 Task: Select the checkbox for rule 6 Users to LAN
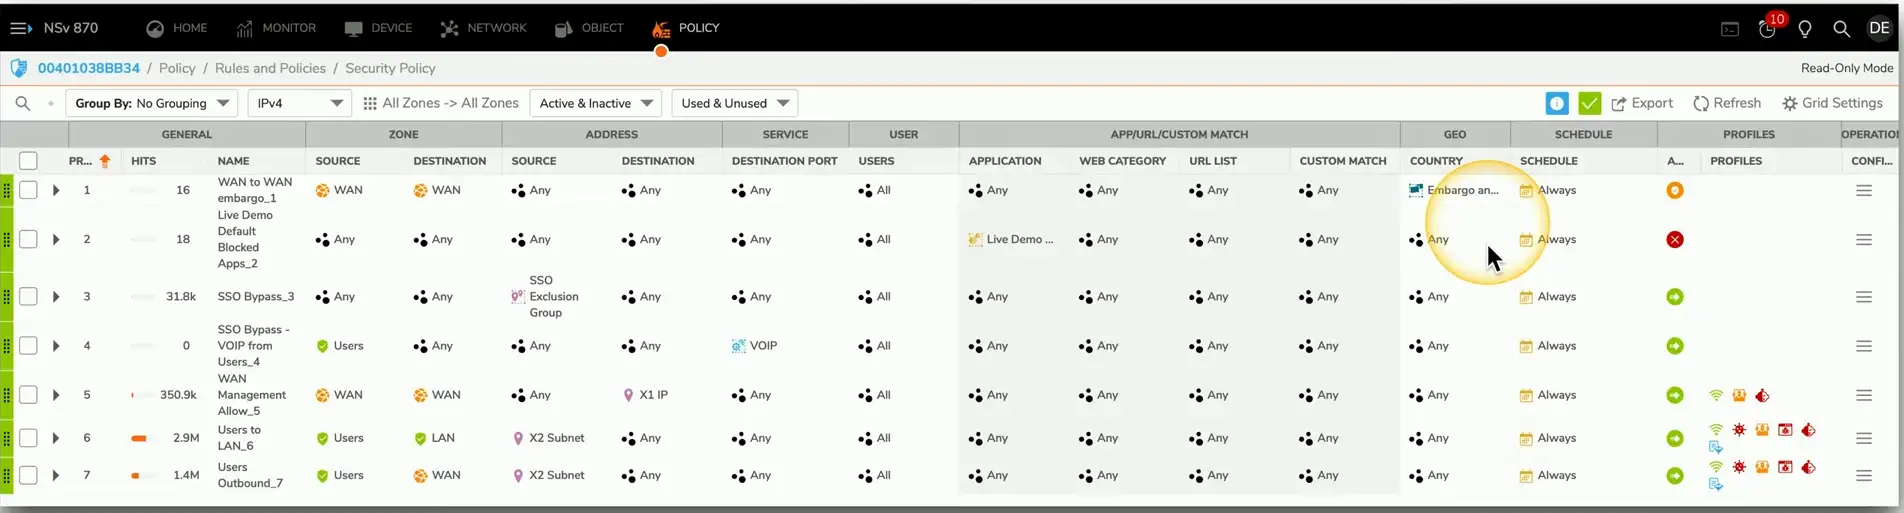[x=28, y=438]
